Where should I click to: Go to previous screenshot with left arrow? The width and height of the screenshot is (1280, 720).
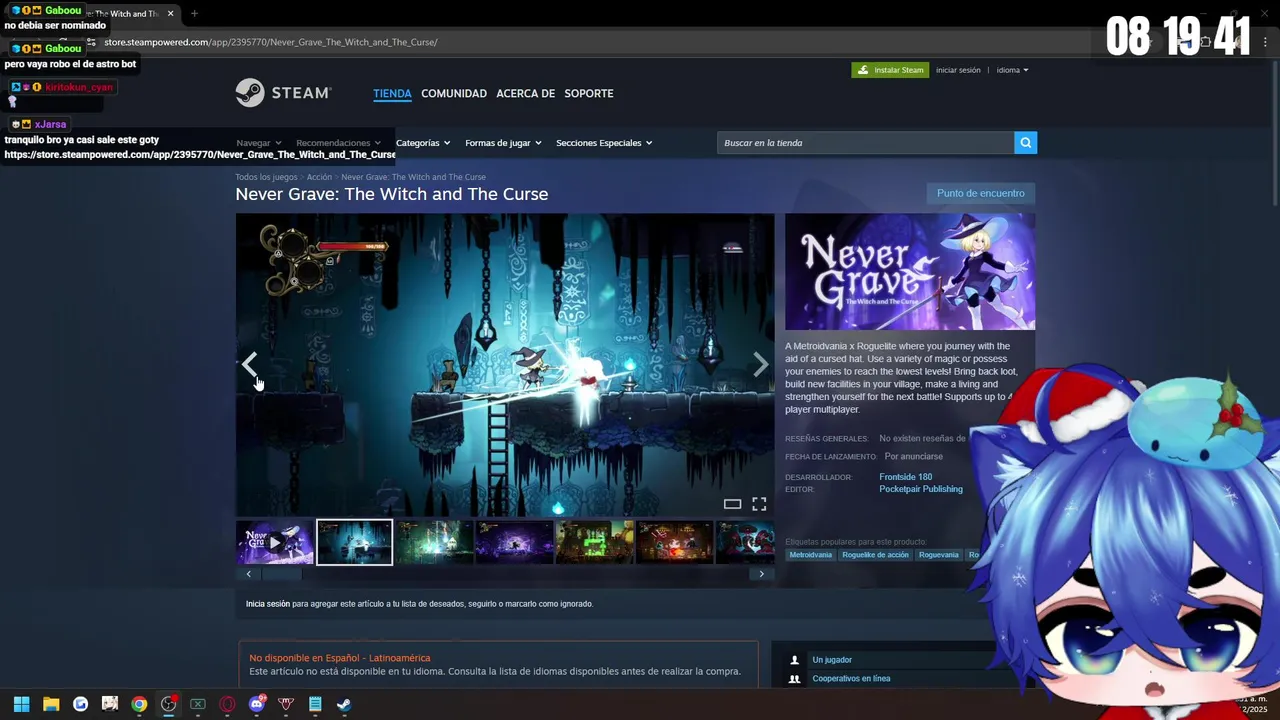tap(249, 365)
